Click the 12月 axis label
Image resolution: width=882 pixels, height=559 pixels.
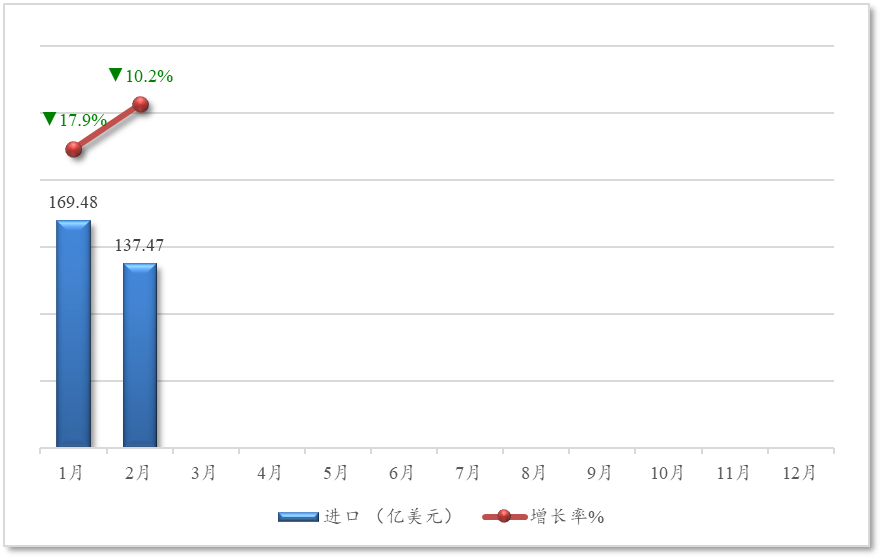click(x=798, y=473)
